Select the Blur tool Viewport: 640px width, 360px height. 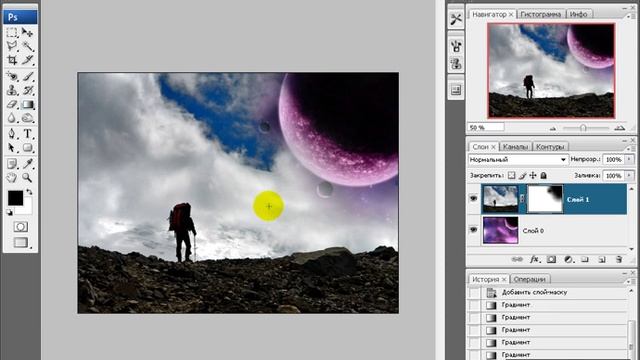[x=12, y=118]
